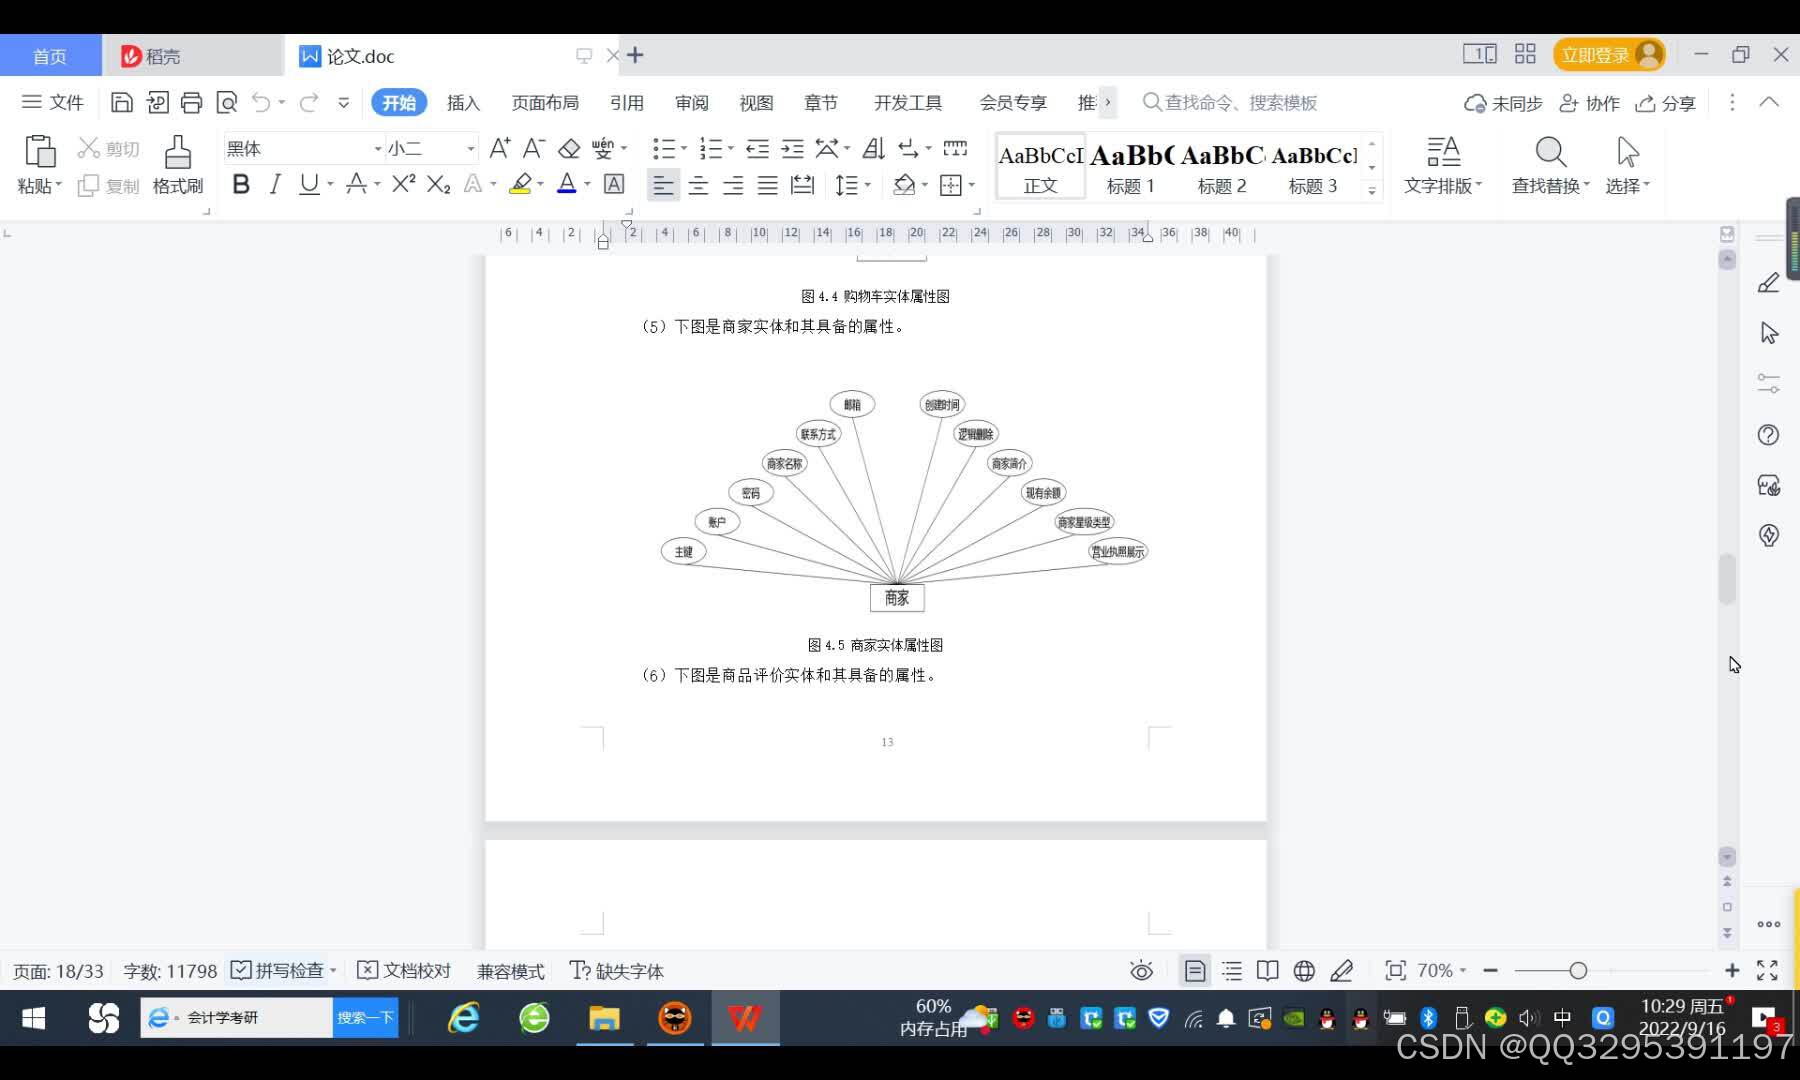
Task: Expand the Select (选择) dropdown
Action: coord(1645,185)
